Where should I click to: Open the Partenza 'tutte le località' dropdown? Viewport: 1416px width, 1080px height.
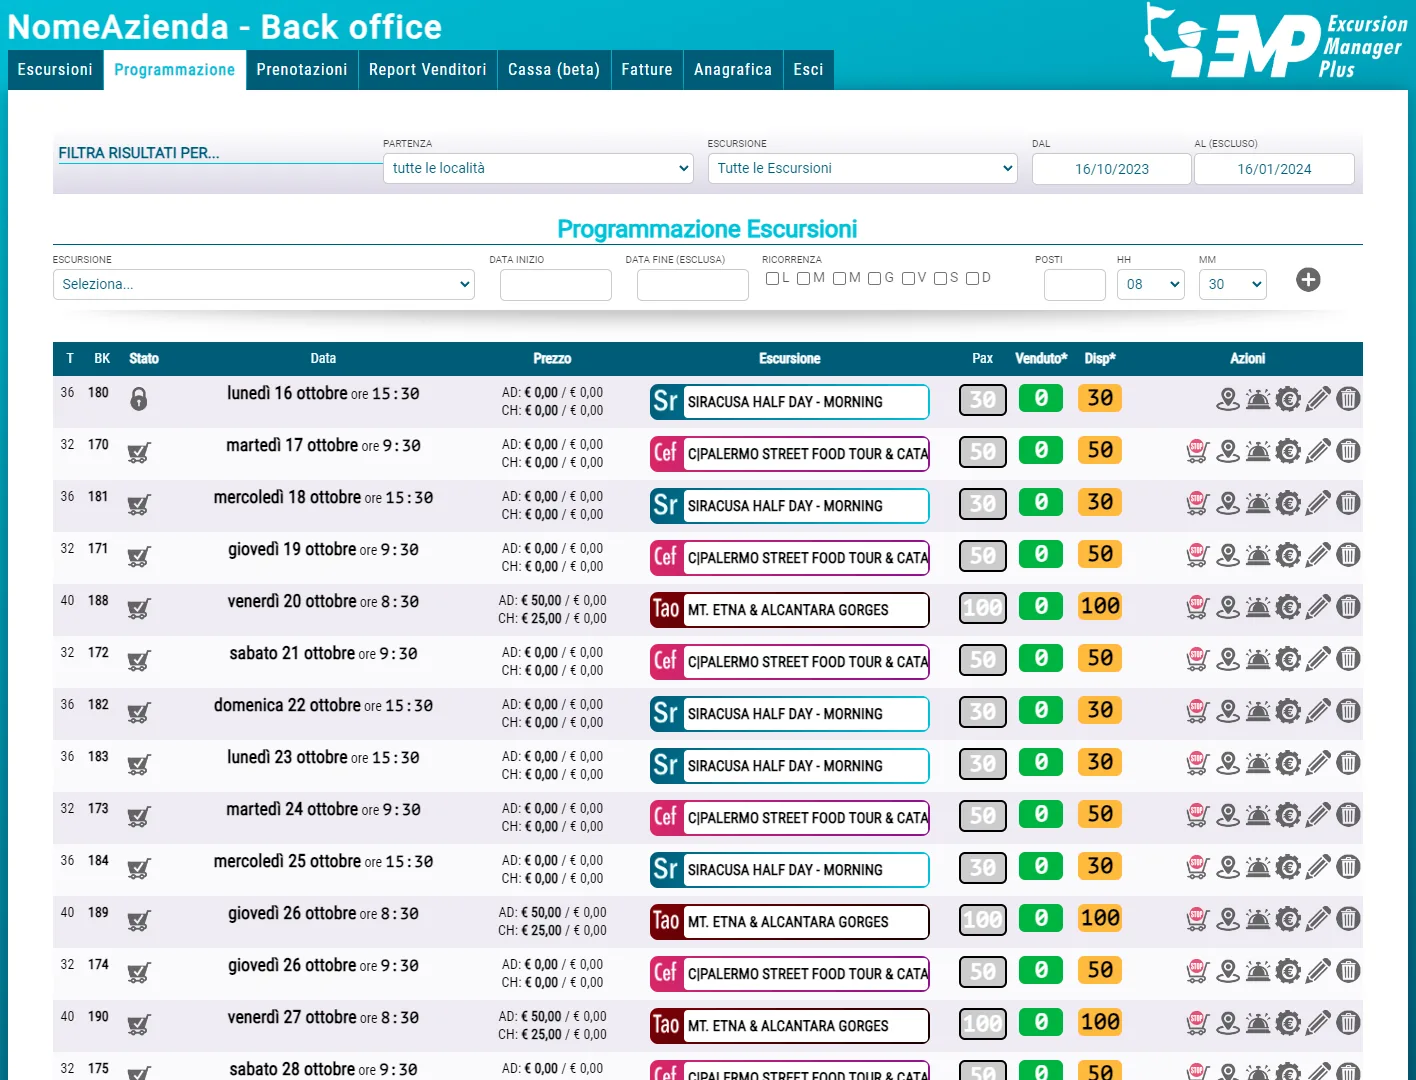coord(538,168)
